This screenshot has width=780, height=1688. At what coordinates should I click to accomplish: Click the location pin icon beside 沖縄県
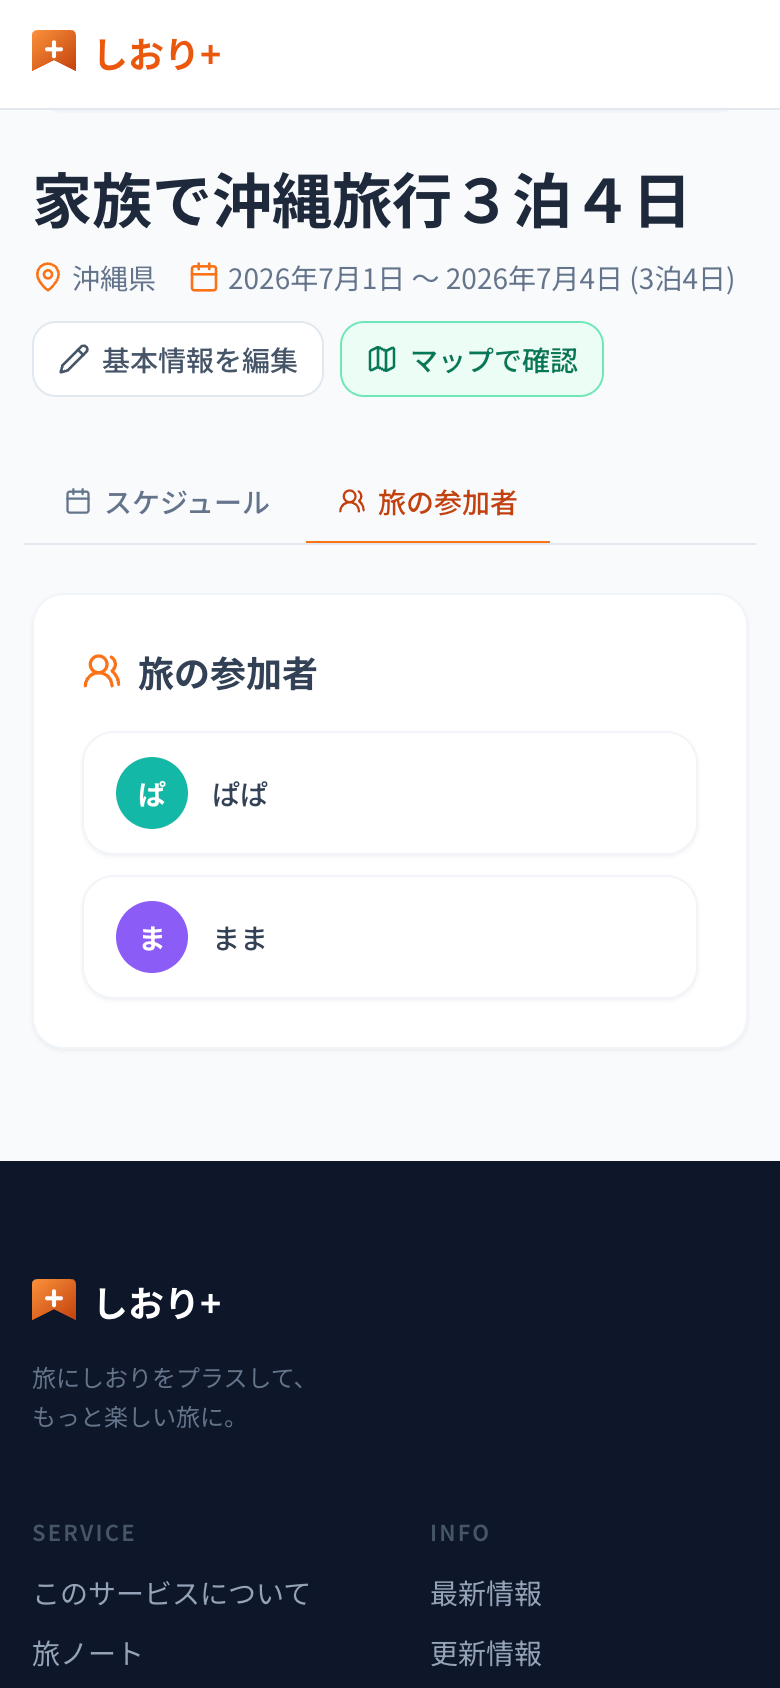47,277
